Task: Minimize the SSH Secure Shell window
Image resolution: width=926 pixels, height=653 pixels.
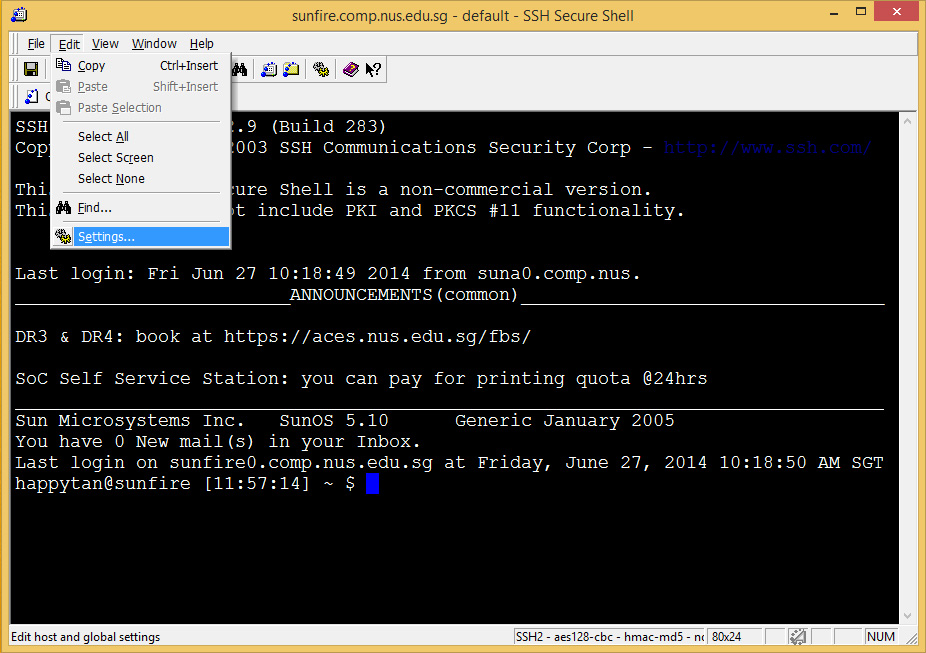Action: point(834,13)
